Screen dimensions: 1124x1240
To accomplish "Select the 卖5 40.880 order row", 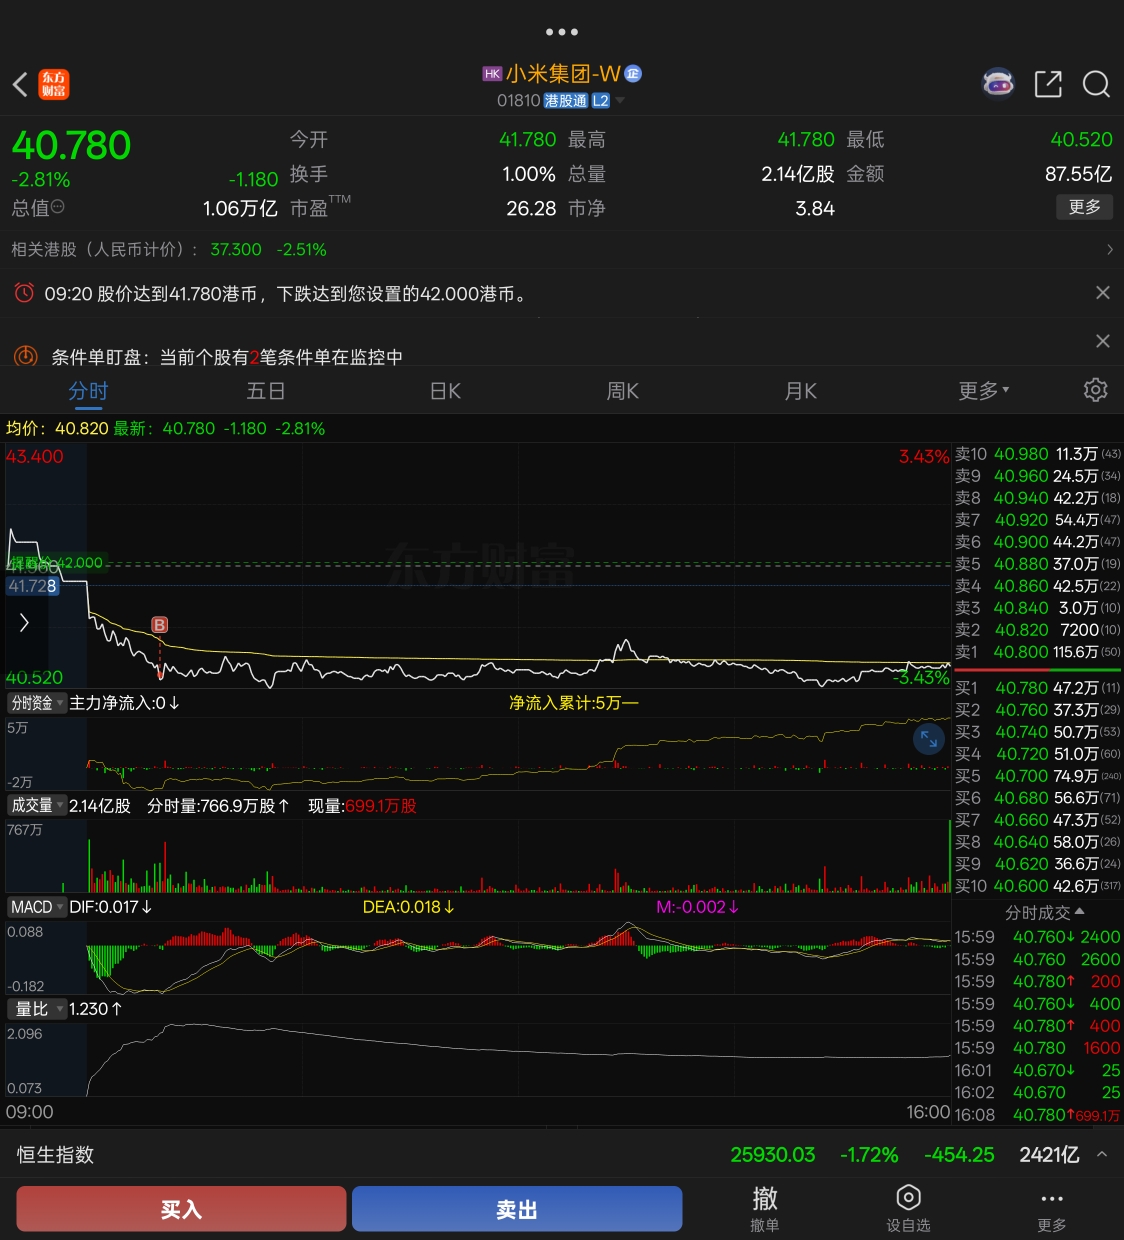I will tap(1038, 564).
